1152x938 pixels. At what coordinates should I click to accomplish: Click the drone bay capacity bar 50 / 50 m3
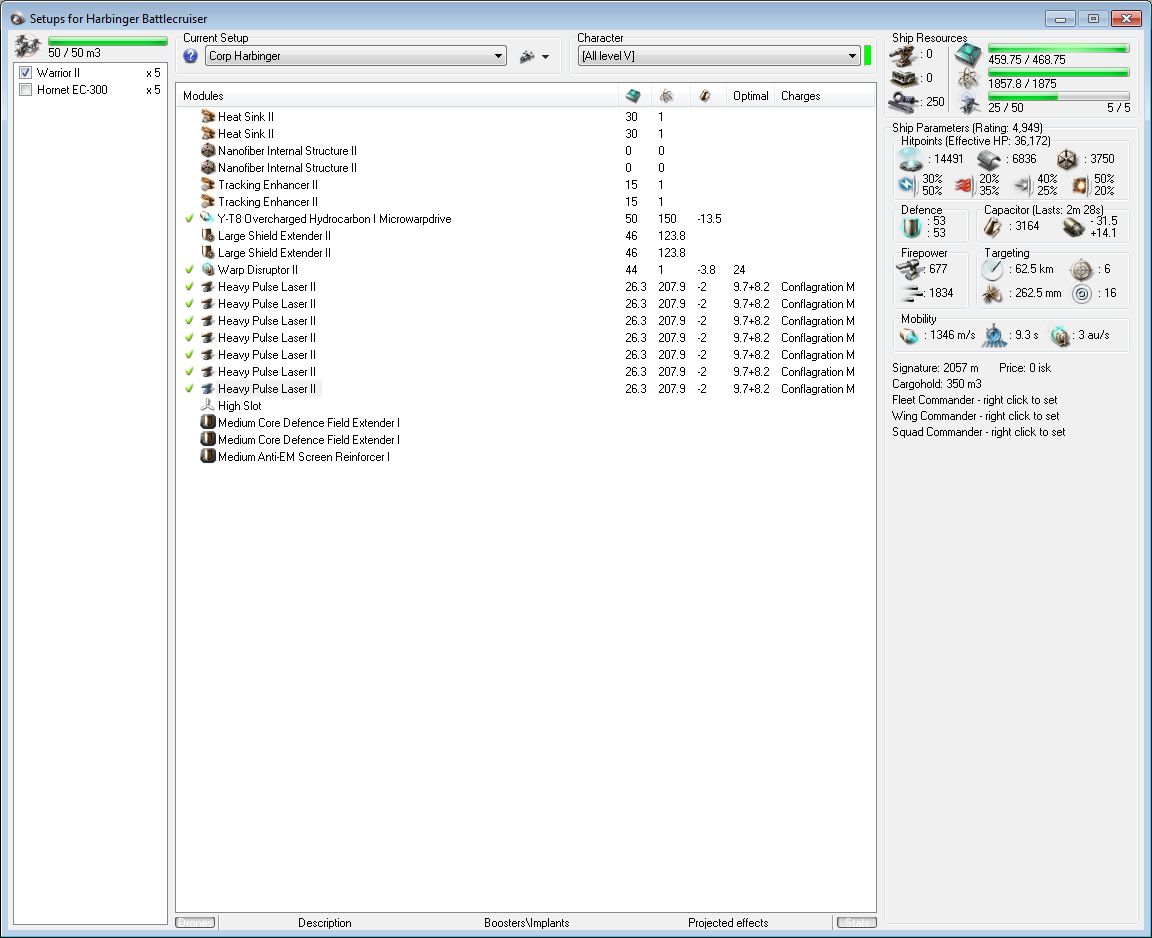tap(107, 42)
